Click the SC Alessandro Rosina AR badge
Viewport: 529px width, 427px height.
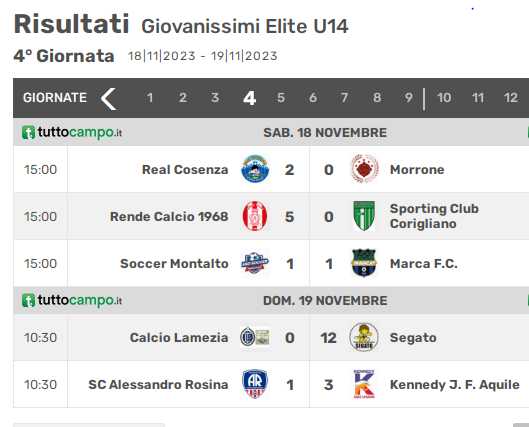[x=255, y=384]
